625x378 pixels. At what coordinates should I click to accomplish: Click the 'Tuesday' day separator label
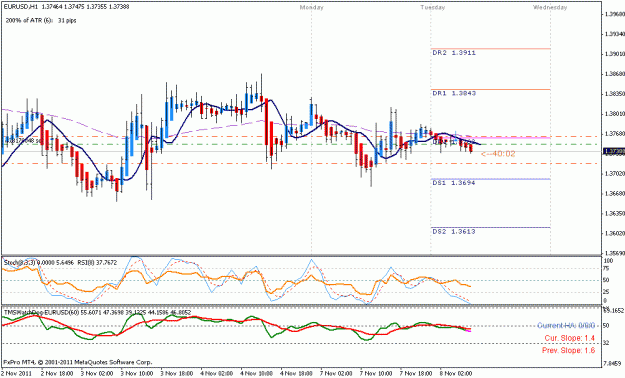[x=433, y=8]
